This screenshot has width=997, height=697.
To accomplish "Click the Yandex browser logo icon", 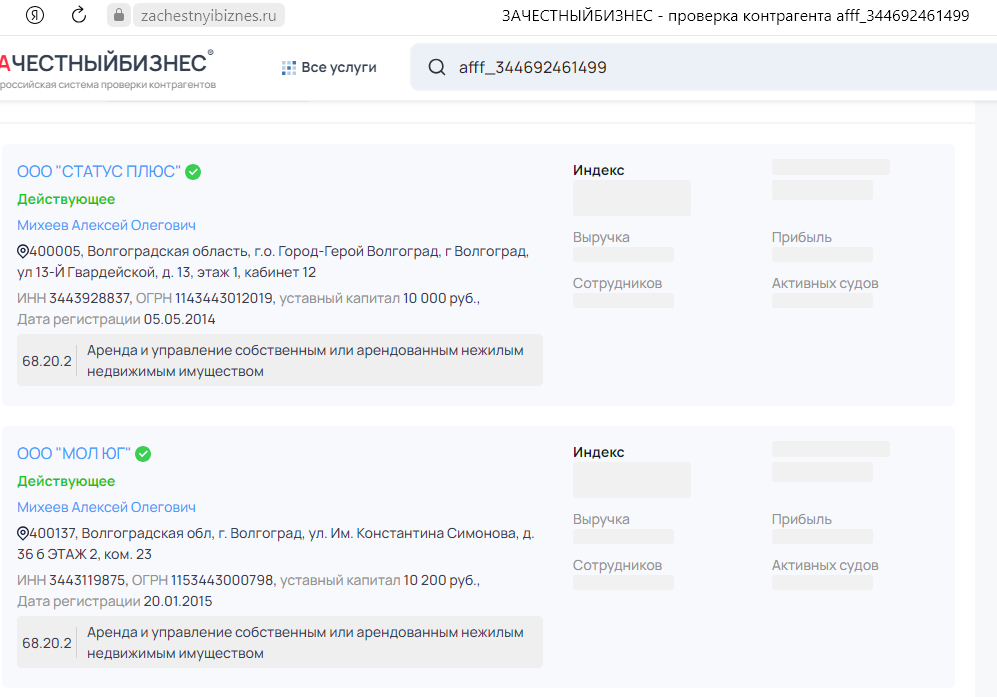I will tap(35, 15).
